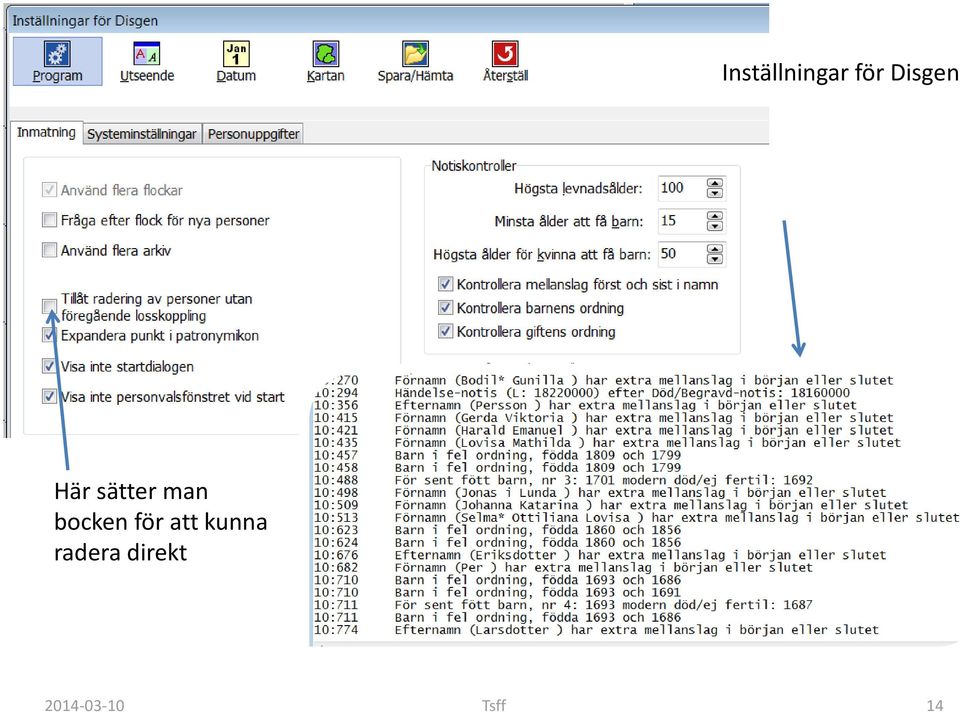Image resolution: width=960 pixels, height=712 pixels.
Task: Open the Kartan map settings
Action: (x=325, y=61)
